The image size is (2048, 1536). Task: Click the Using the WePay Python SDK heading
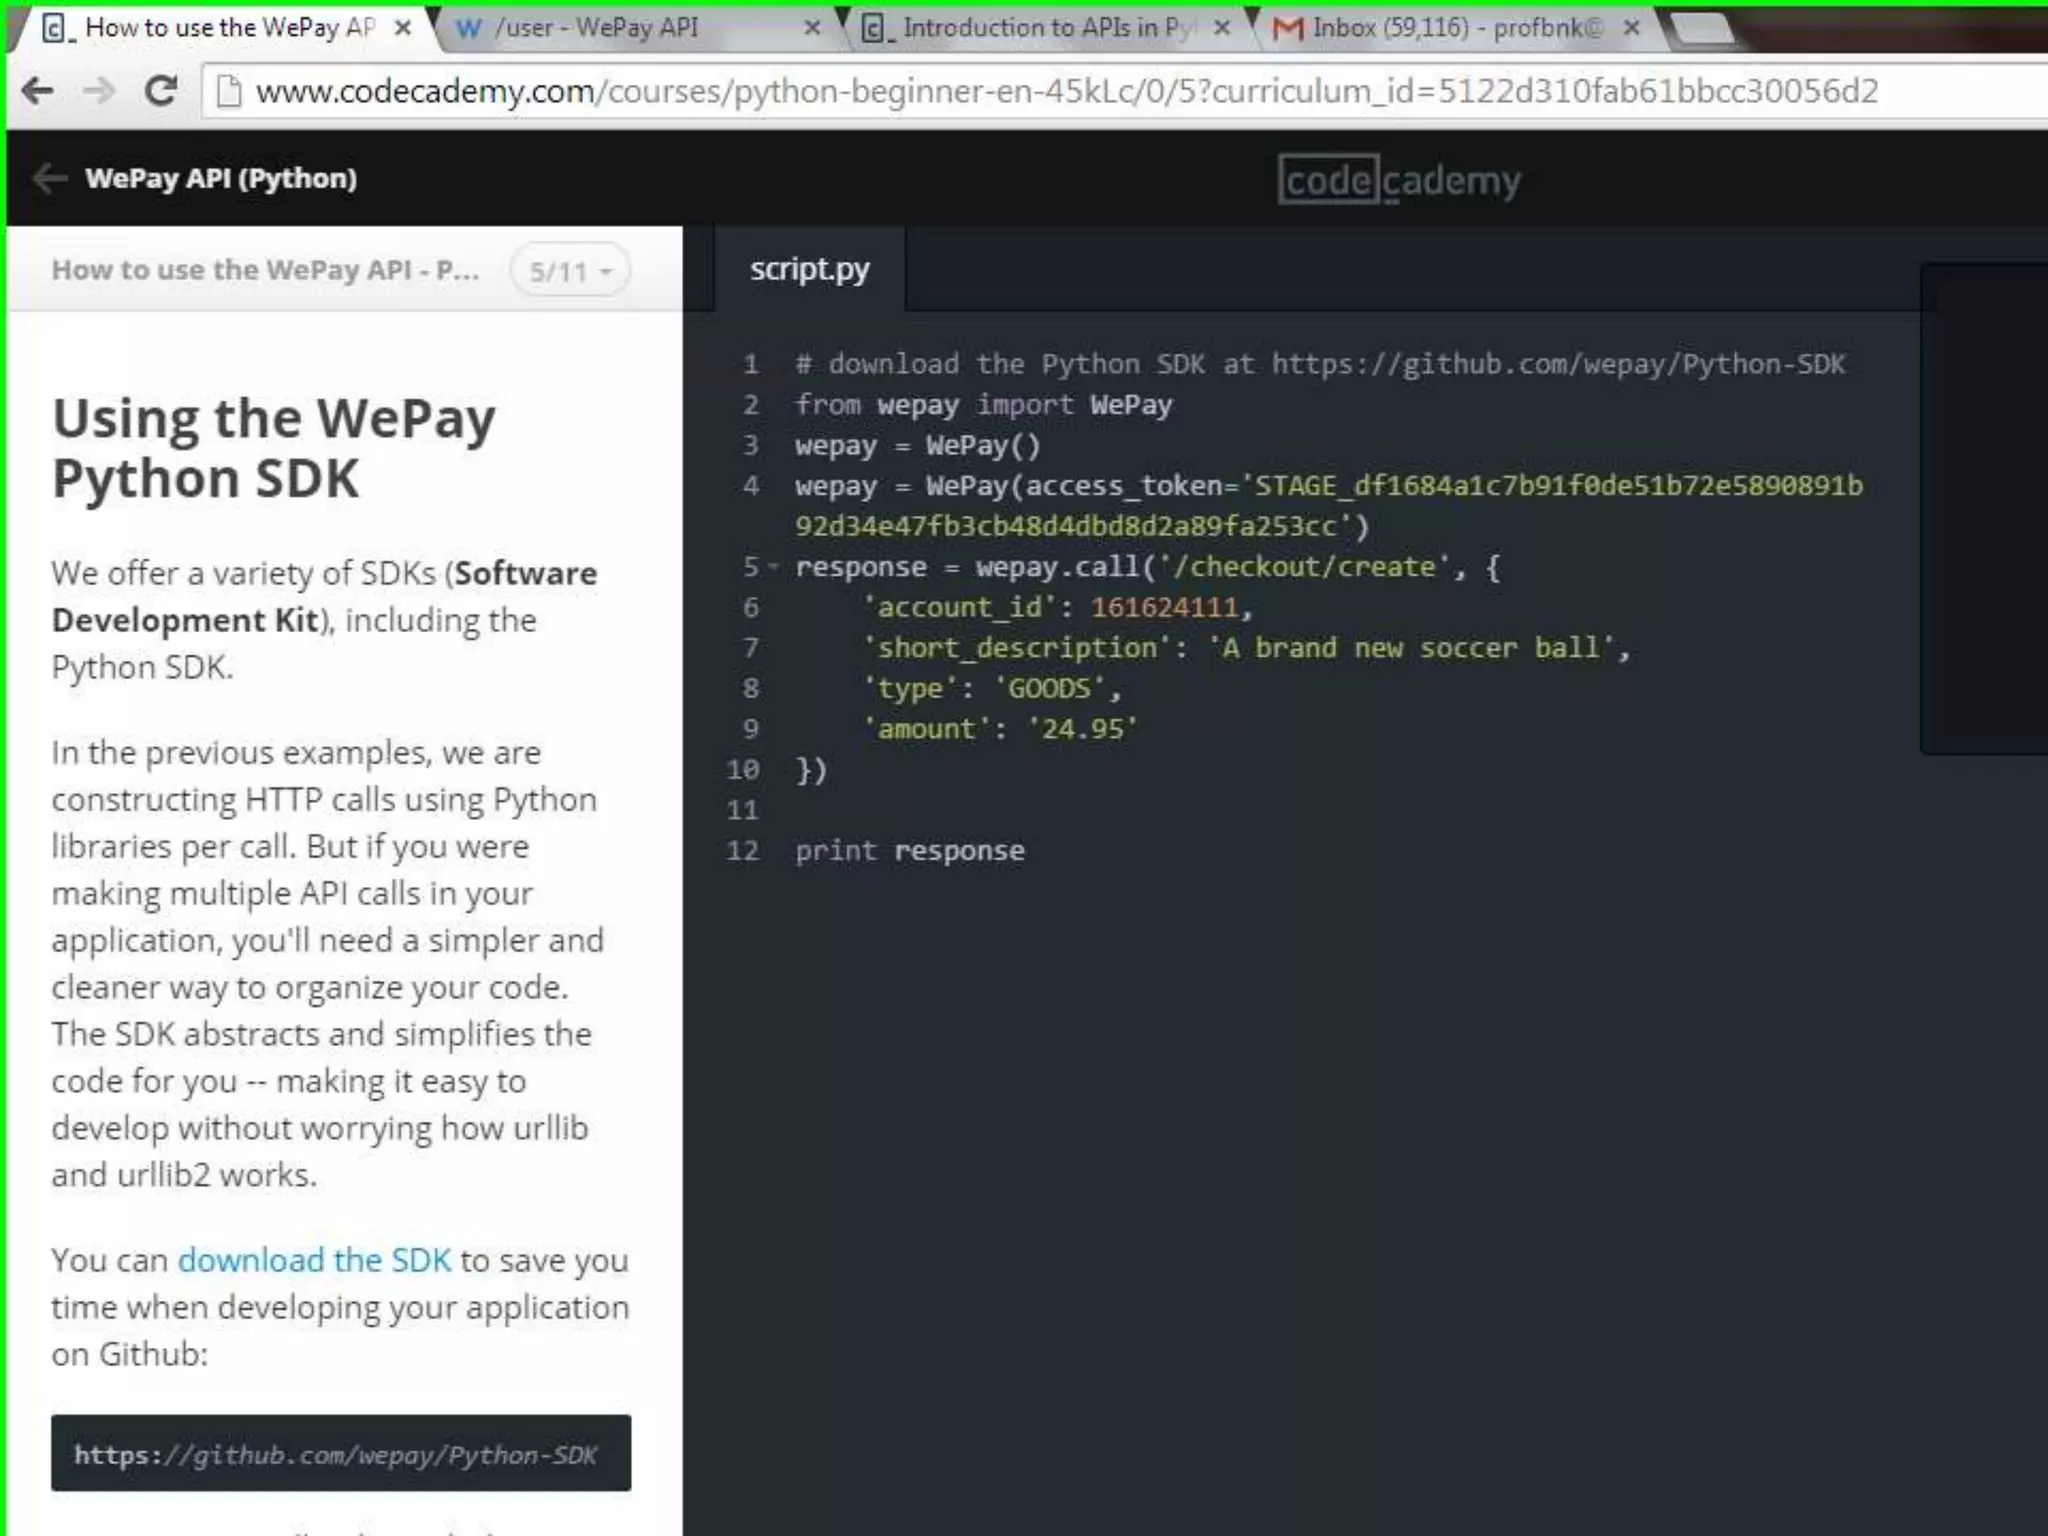273,448
